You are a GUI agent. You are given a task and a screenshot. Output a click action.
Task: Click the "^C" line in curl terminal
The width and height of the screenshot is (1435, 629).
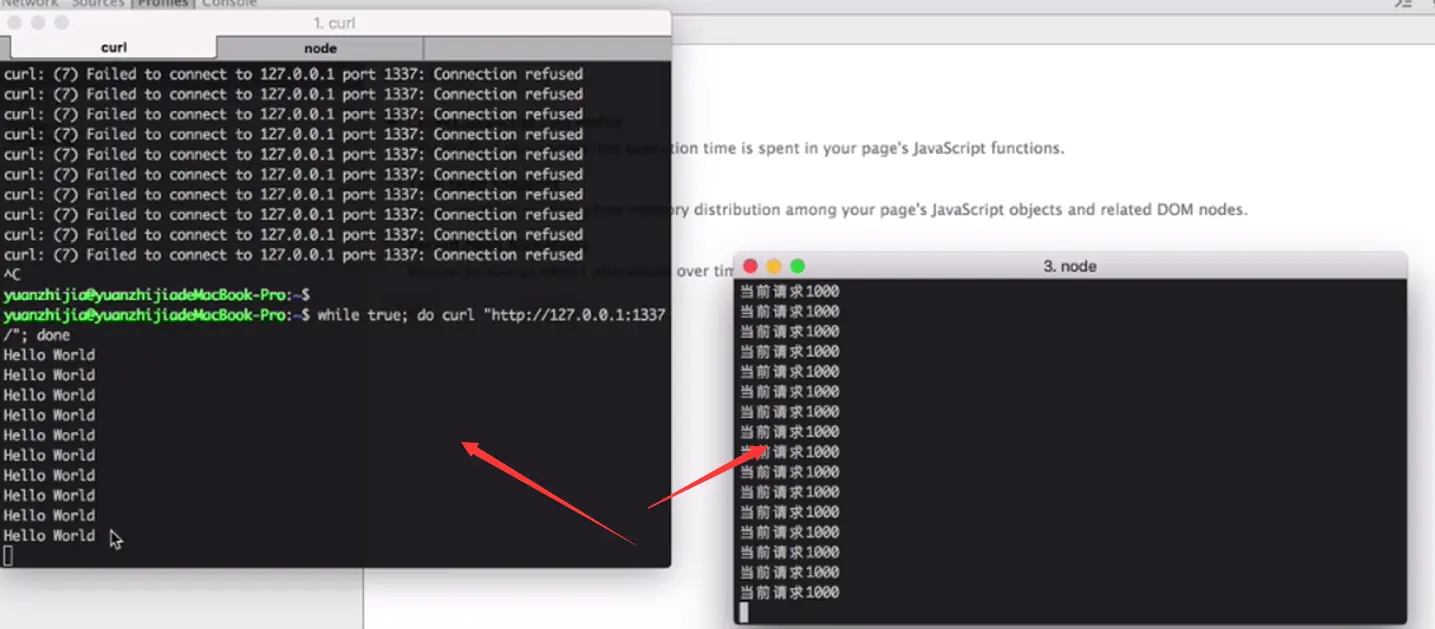(12, 274)
